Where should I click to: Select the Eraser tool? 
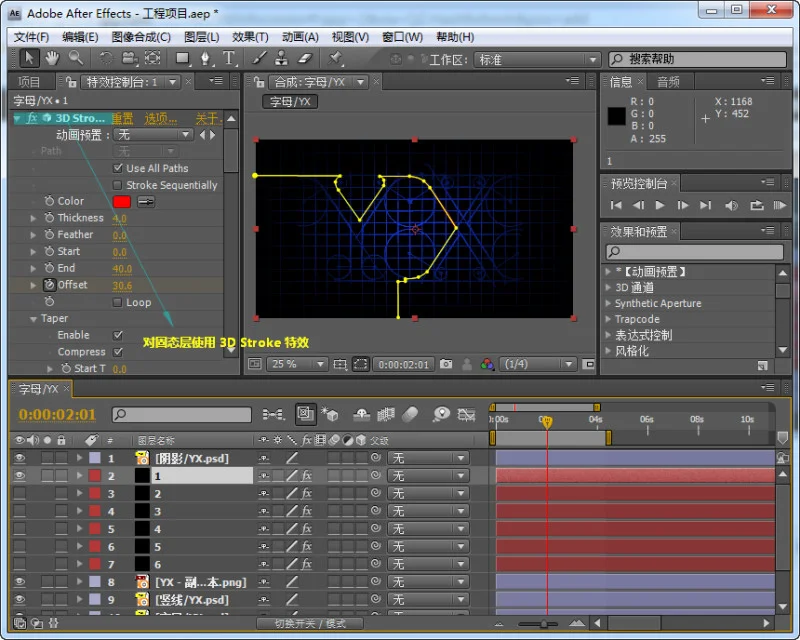[x=305, y=58]
